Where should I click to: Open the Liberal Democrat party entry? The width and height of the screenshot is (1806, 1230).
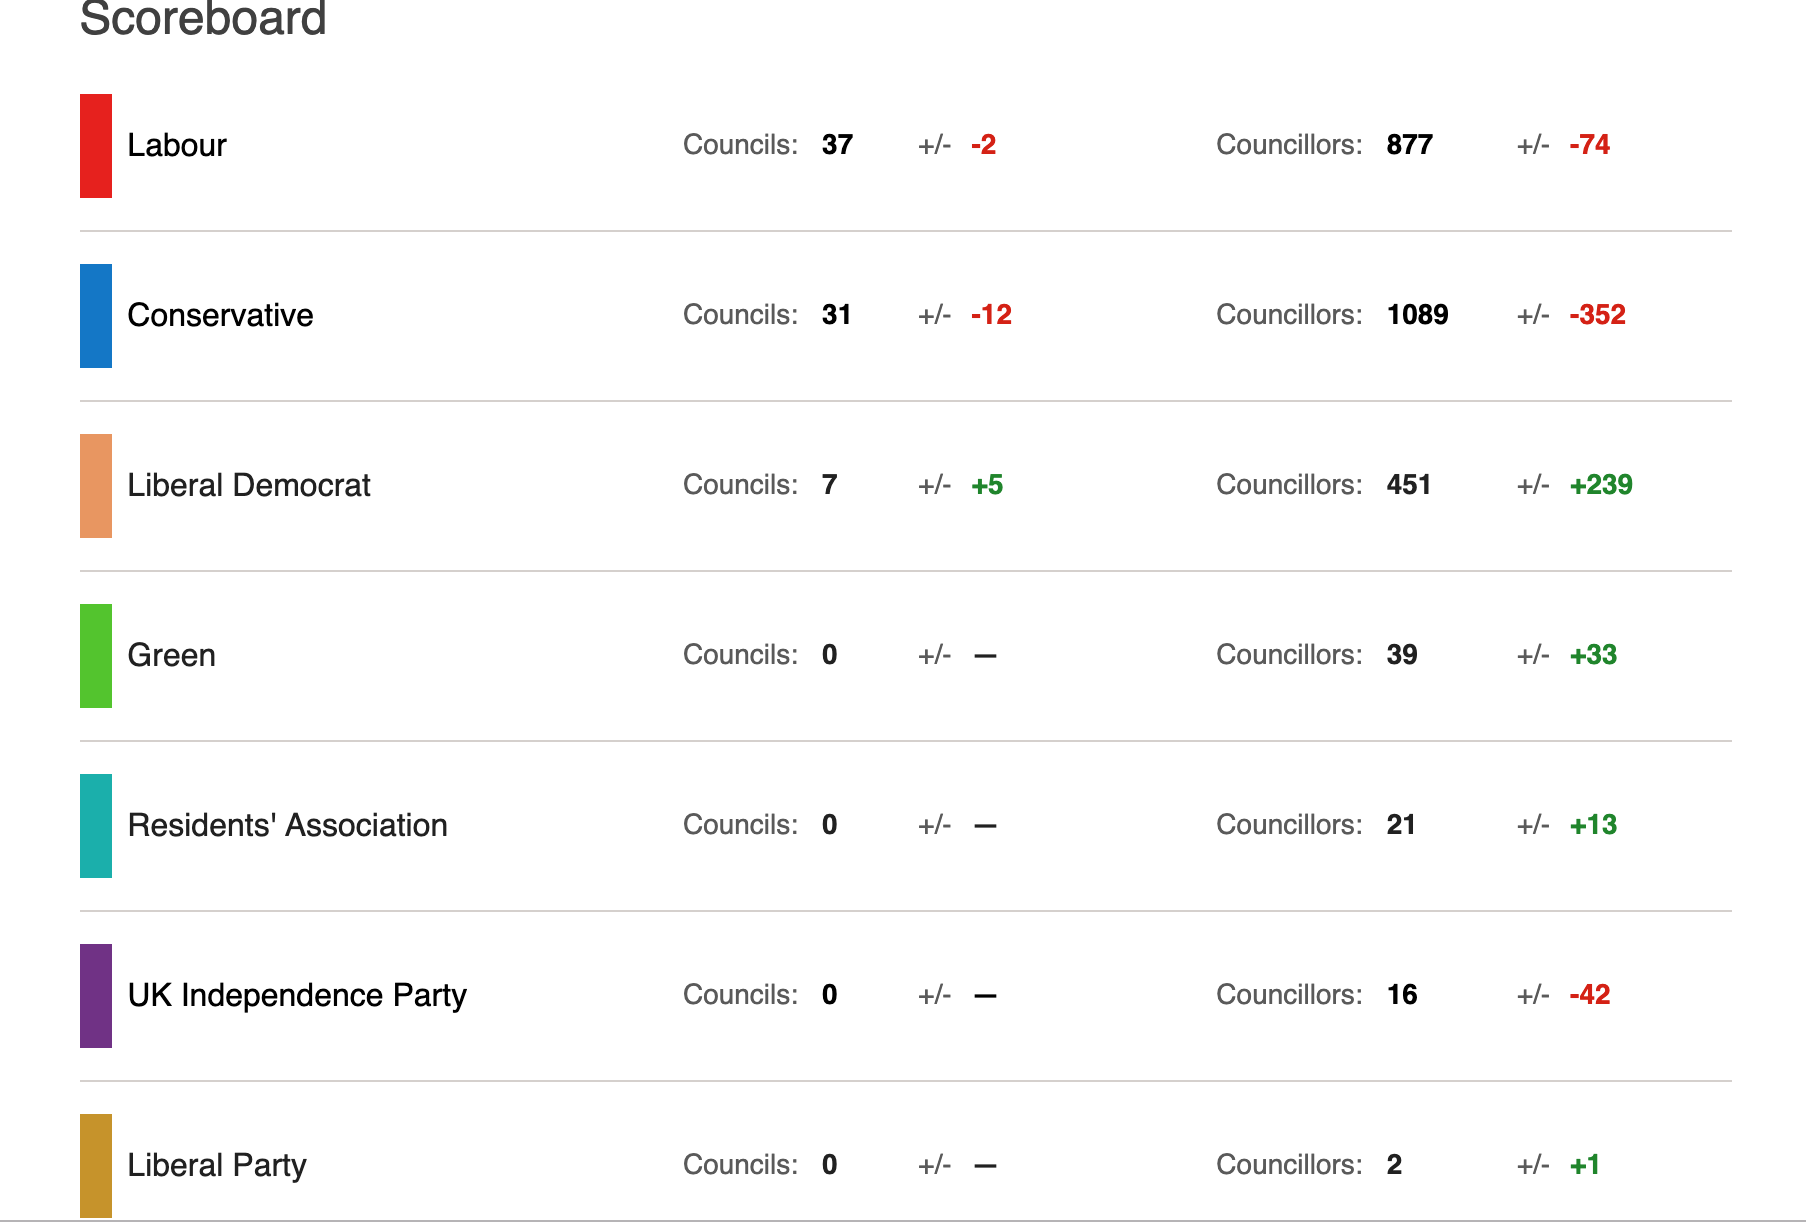pos(249,486)
